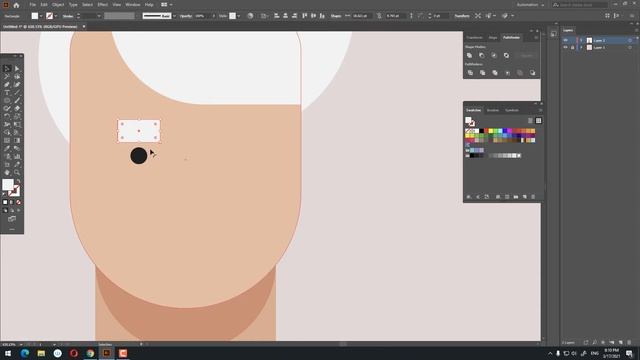Open the brush definition dropdown
640x360 pixels.
click(x=174, y=16)
